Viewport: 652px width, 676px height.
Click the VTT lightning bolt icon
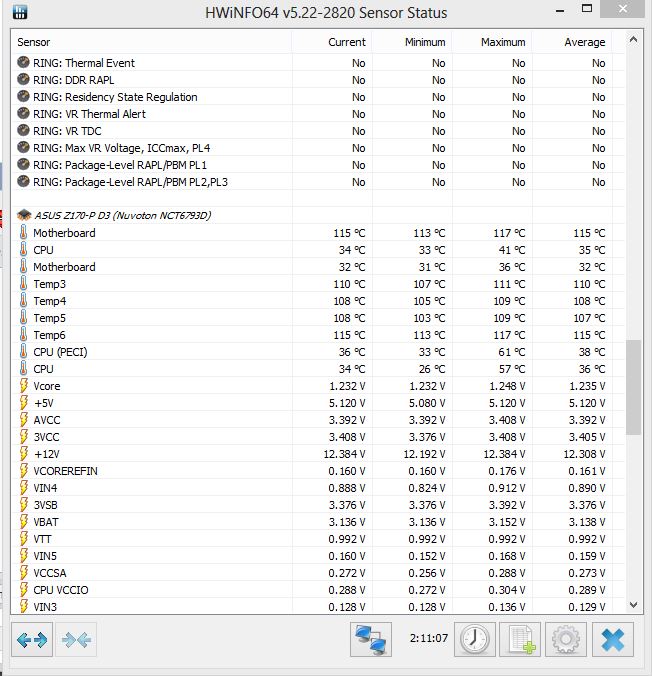[24, 538]
